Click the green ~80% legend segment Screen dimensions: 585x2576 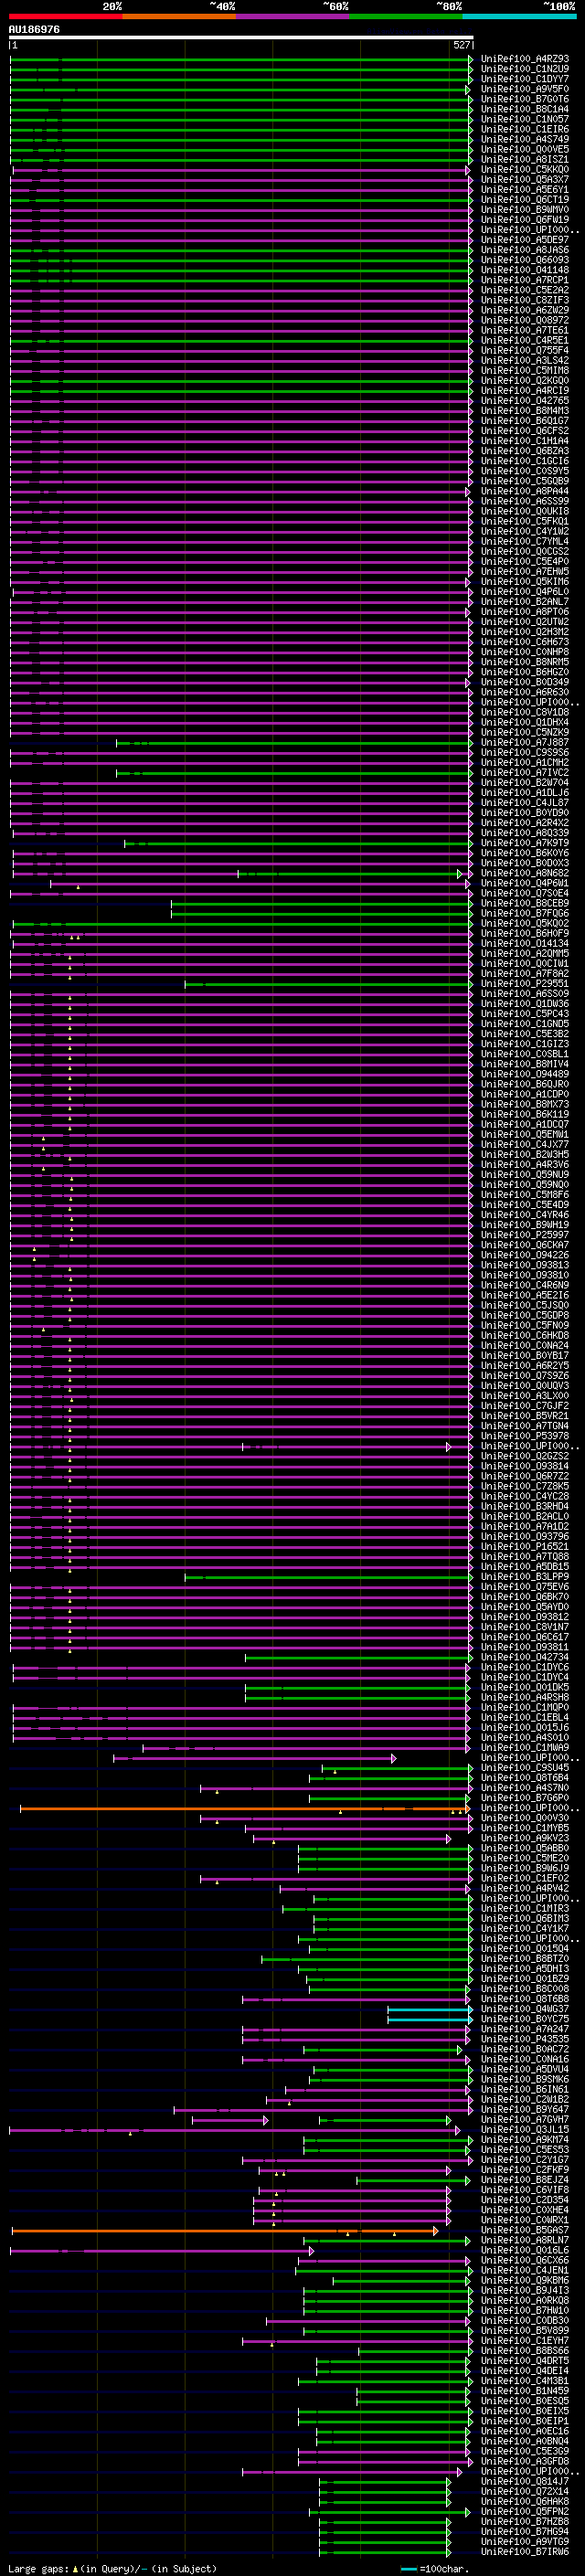pos(406,16)
